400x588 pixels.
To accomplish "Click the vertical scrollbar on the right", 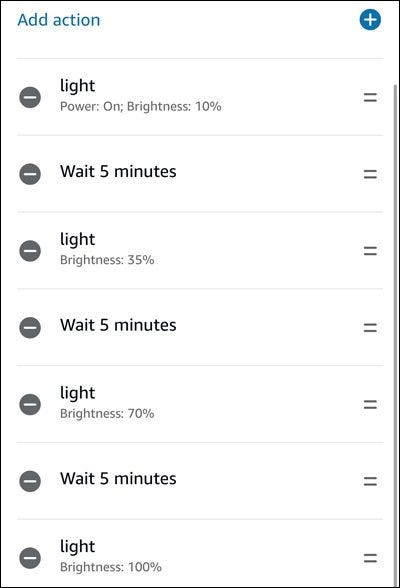I will (x=395, y=334).
